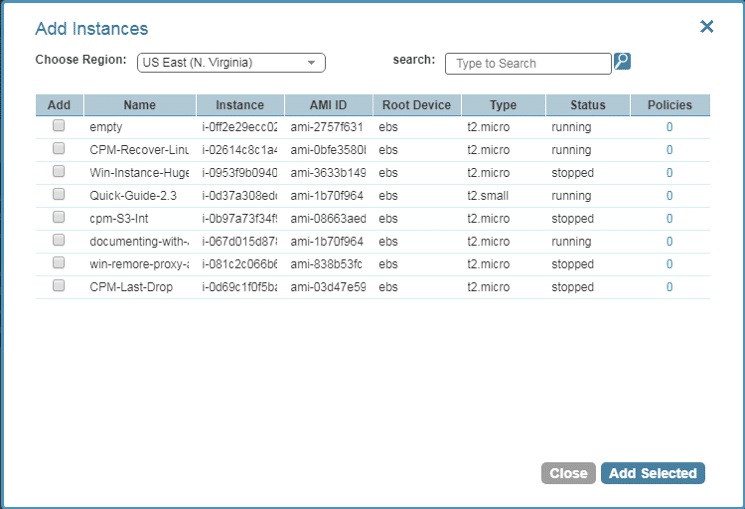Click the Close button
This screenshot has height=509, width=745.
coord(568,473)
